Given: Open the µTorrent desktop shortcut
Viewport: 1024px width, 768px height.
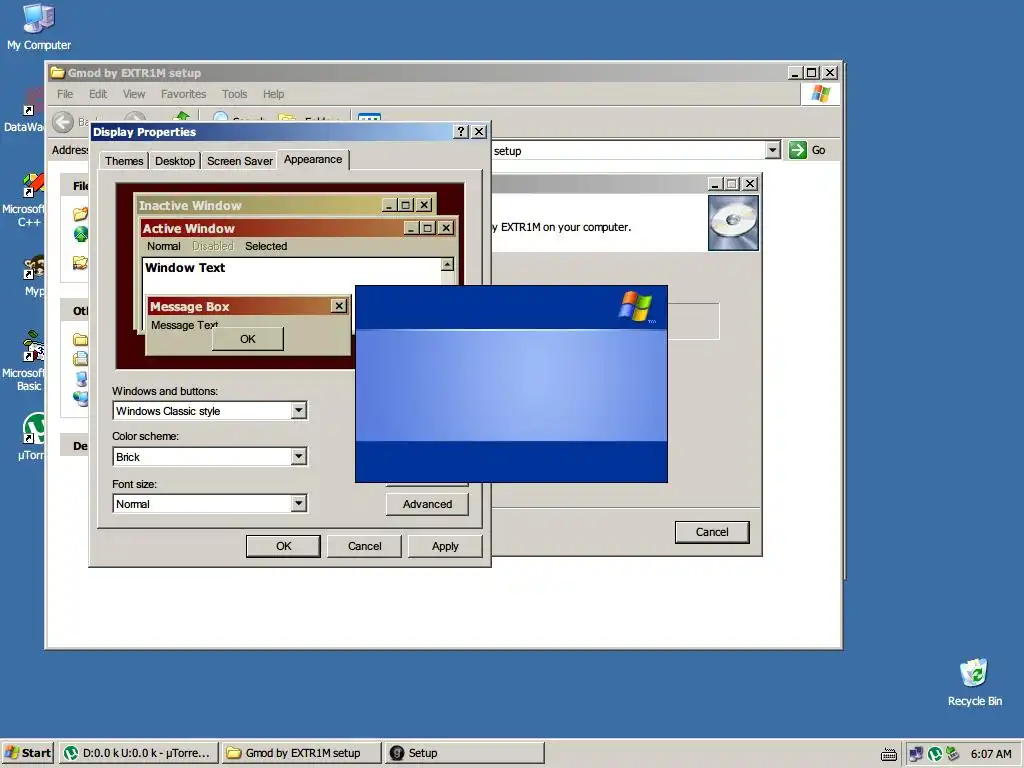Looking at the screenshot, I should click(x=31, y=436).
